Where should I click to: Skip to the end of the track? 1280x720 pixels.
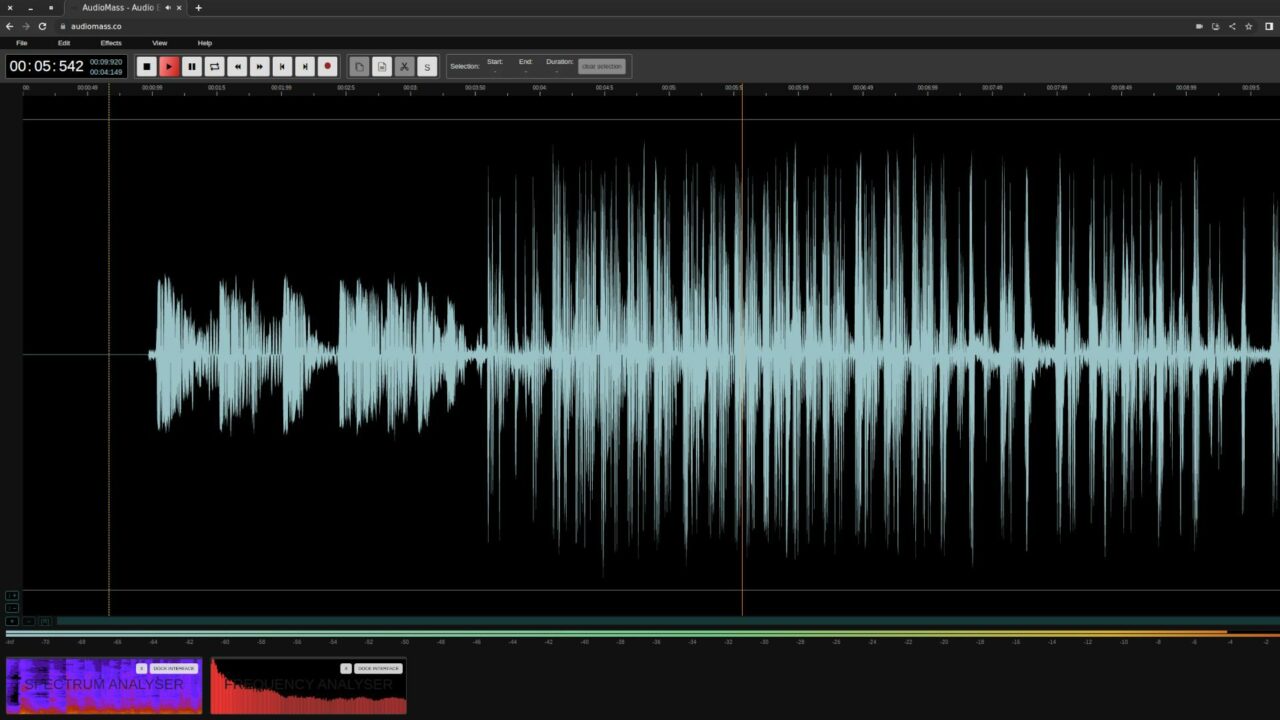[305, 66]
